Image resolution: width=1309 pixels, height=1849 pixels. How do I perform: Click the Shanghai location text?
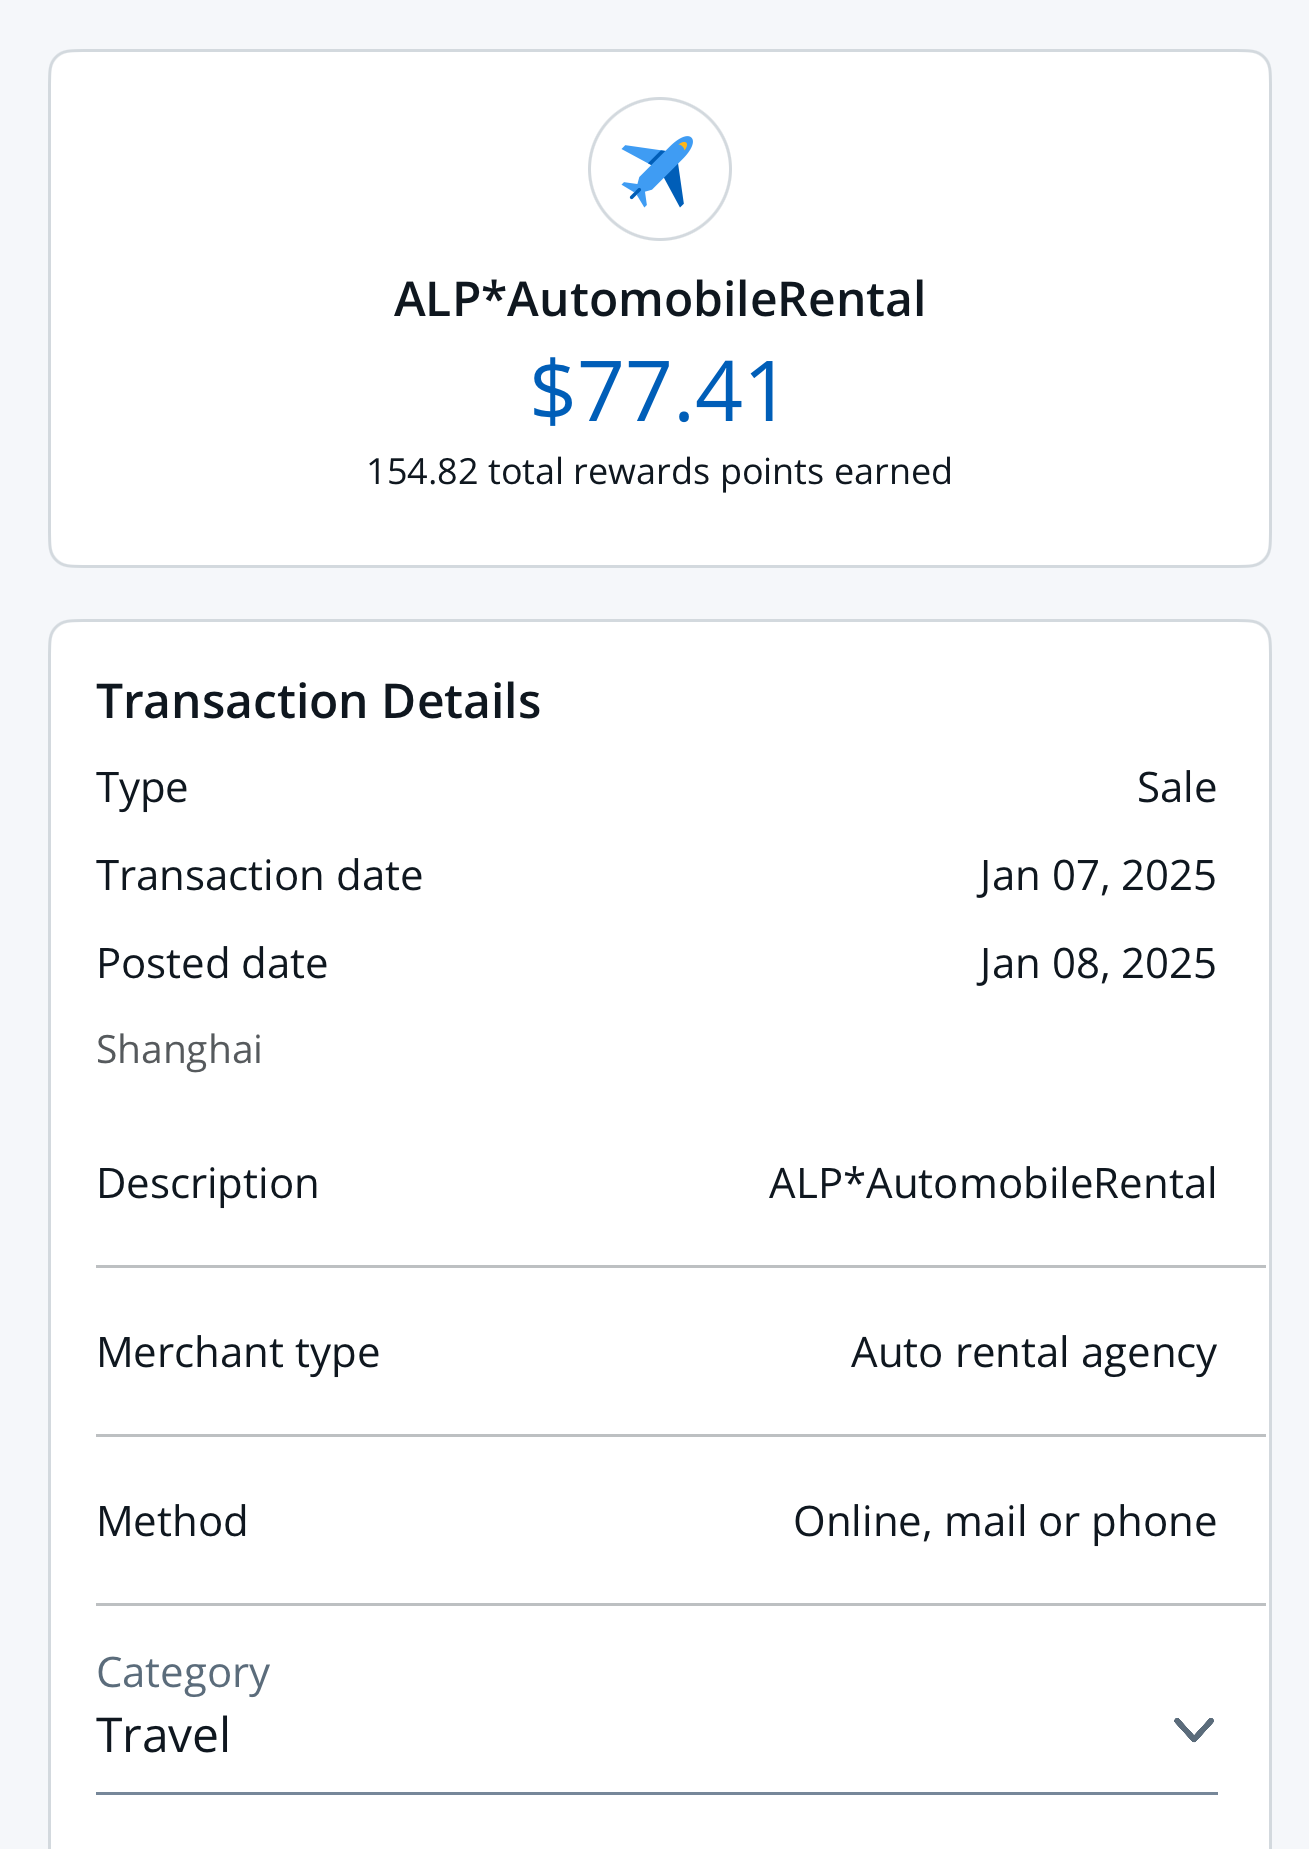179,1050
